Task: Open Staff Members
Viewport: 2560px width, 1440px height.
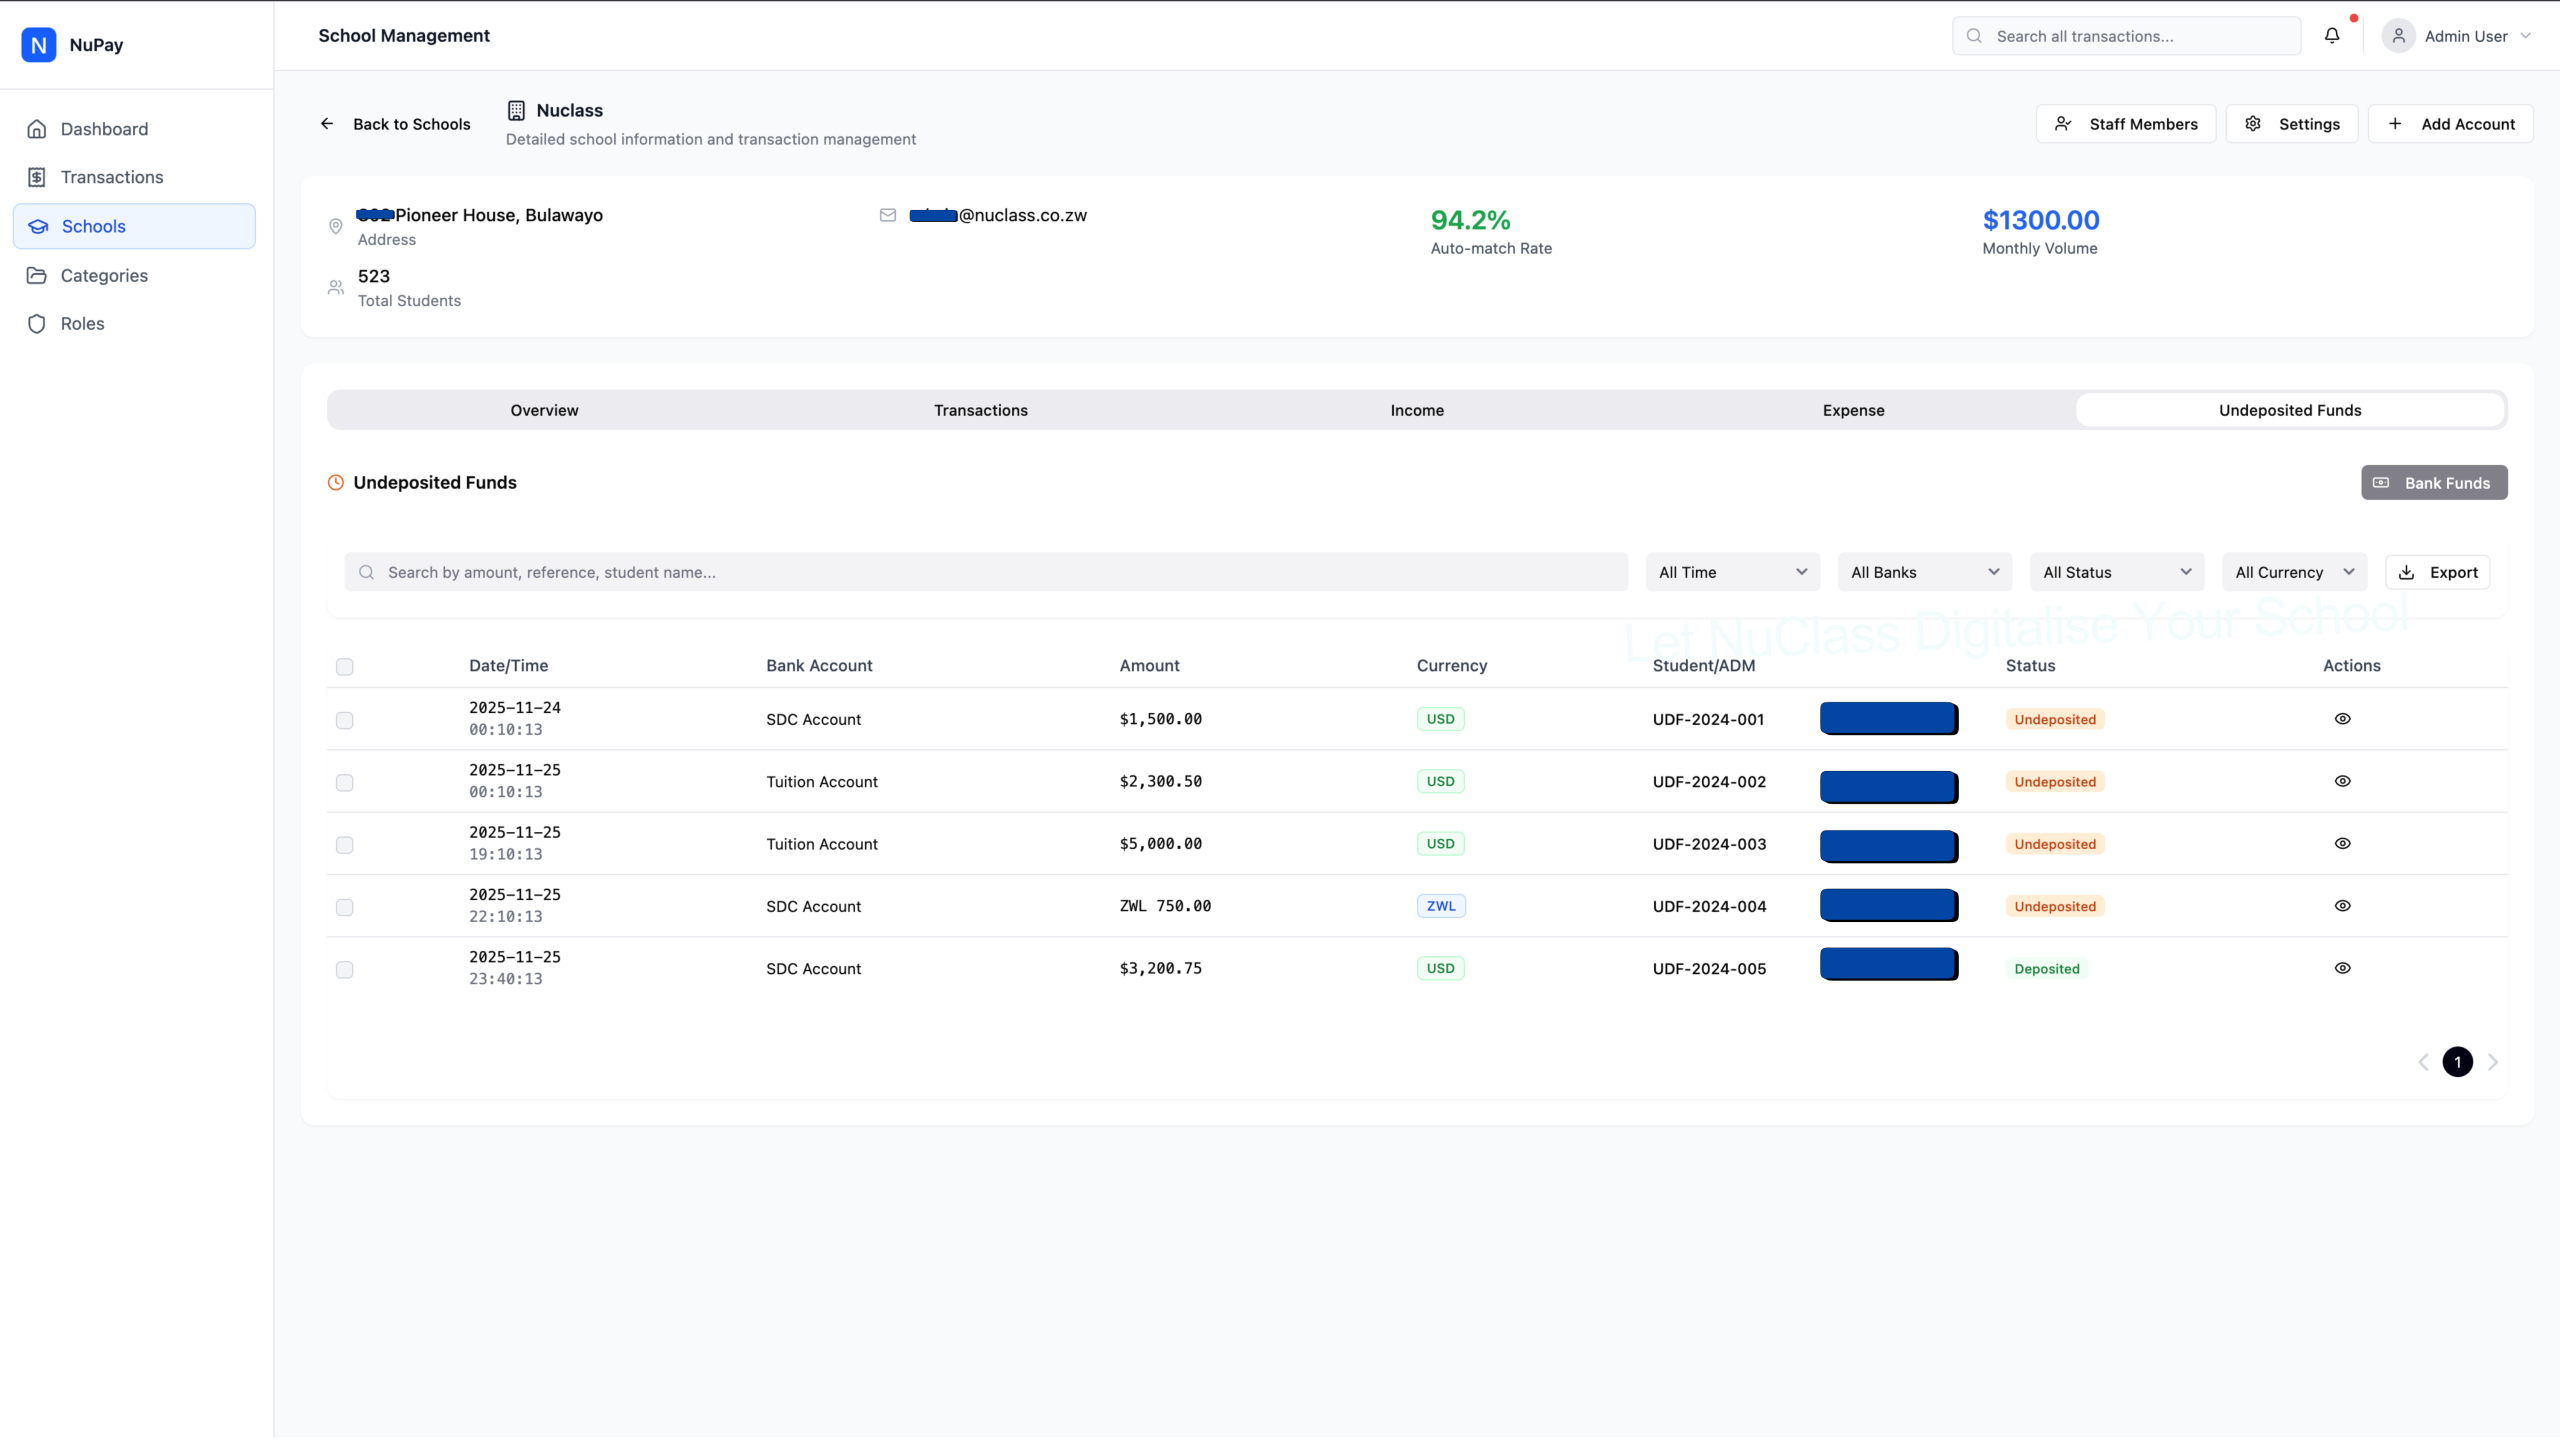Action: (x=2126, y=123)
